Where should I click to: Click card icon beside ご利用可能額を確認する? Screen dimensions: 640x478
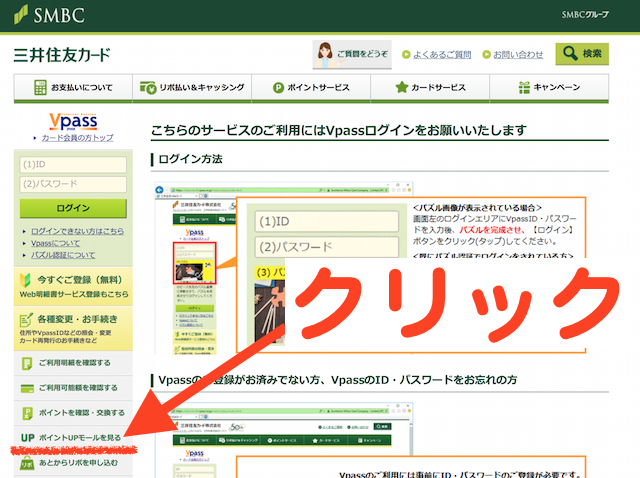pos(27,389)
